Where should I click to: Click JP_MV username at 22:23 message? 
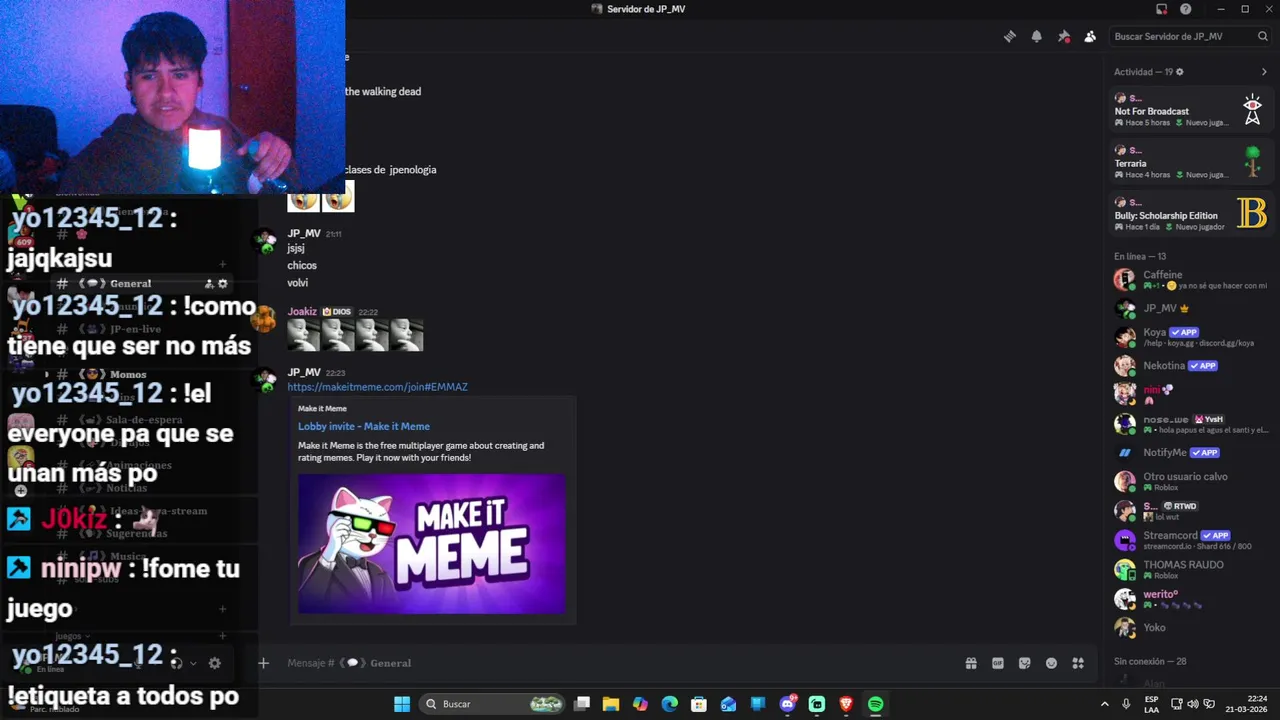tap(304, 372)
